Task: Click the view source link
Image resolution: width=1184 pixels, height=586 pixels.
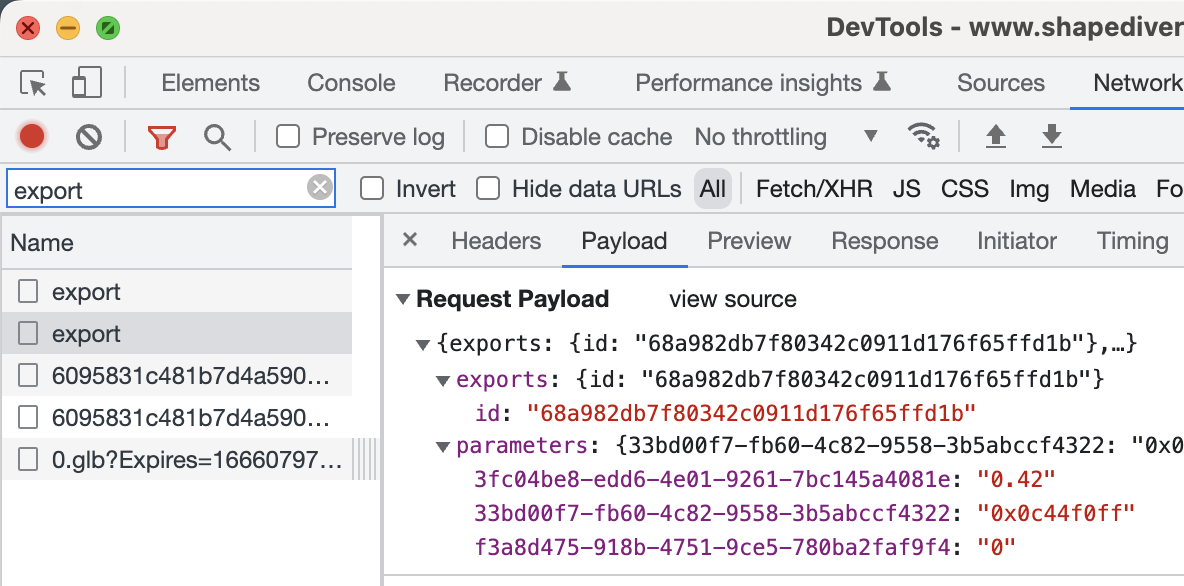Action: click(x=732, y=299)
